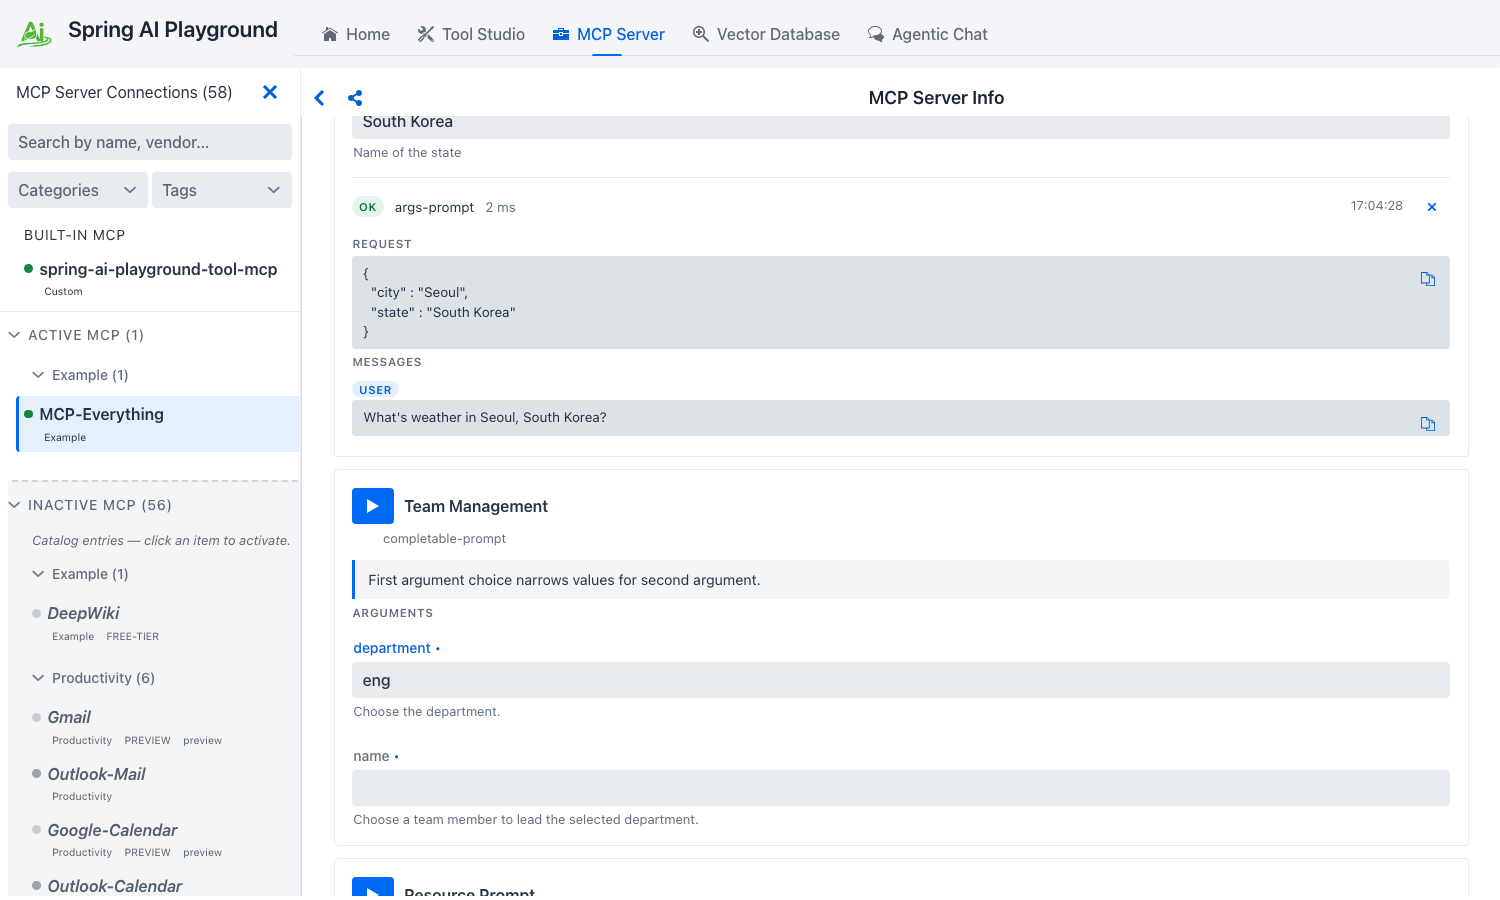Viewport: 1500px width, 900px height.
Task: Activate the Gmail catalog entry
Action: (69, 717)
